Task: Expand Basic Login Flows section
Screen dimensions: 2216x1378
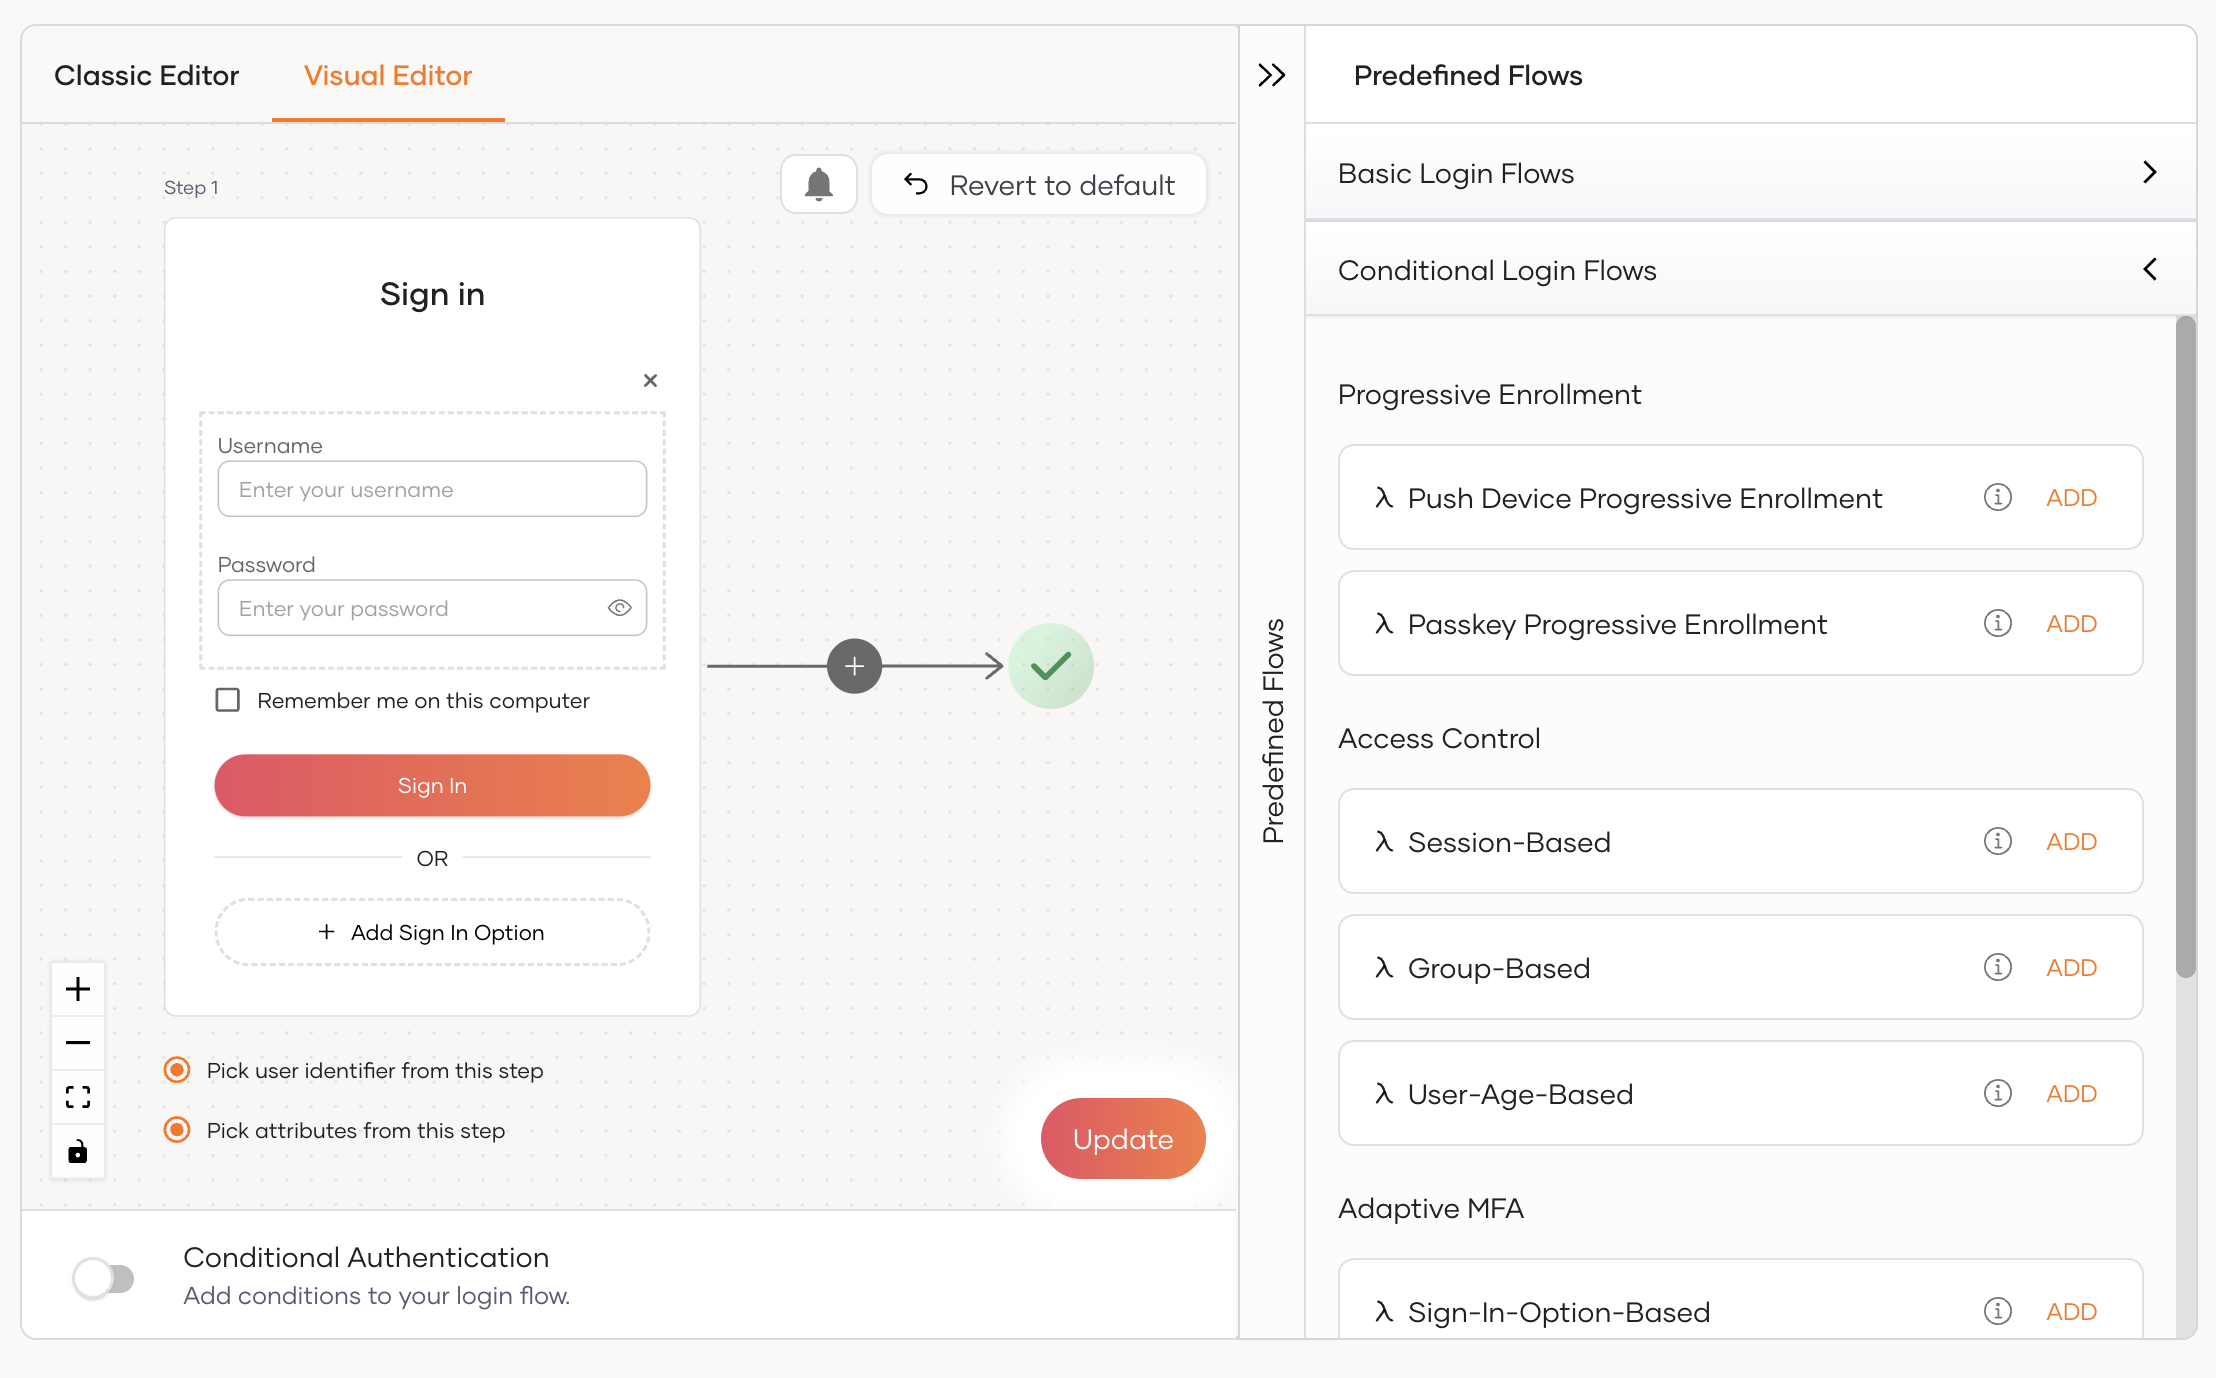Action: click(1750, 173)
